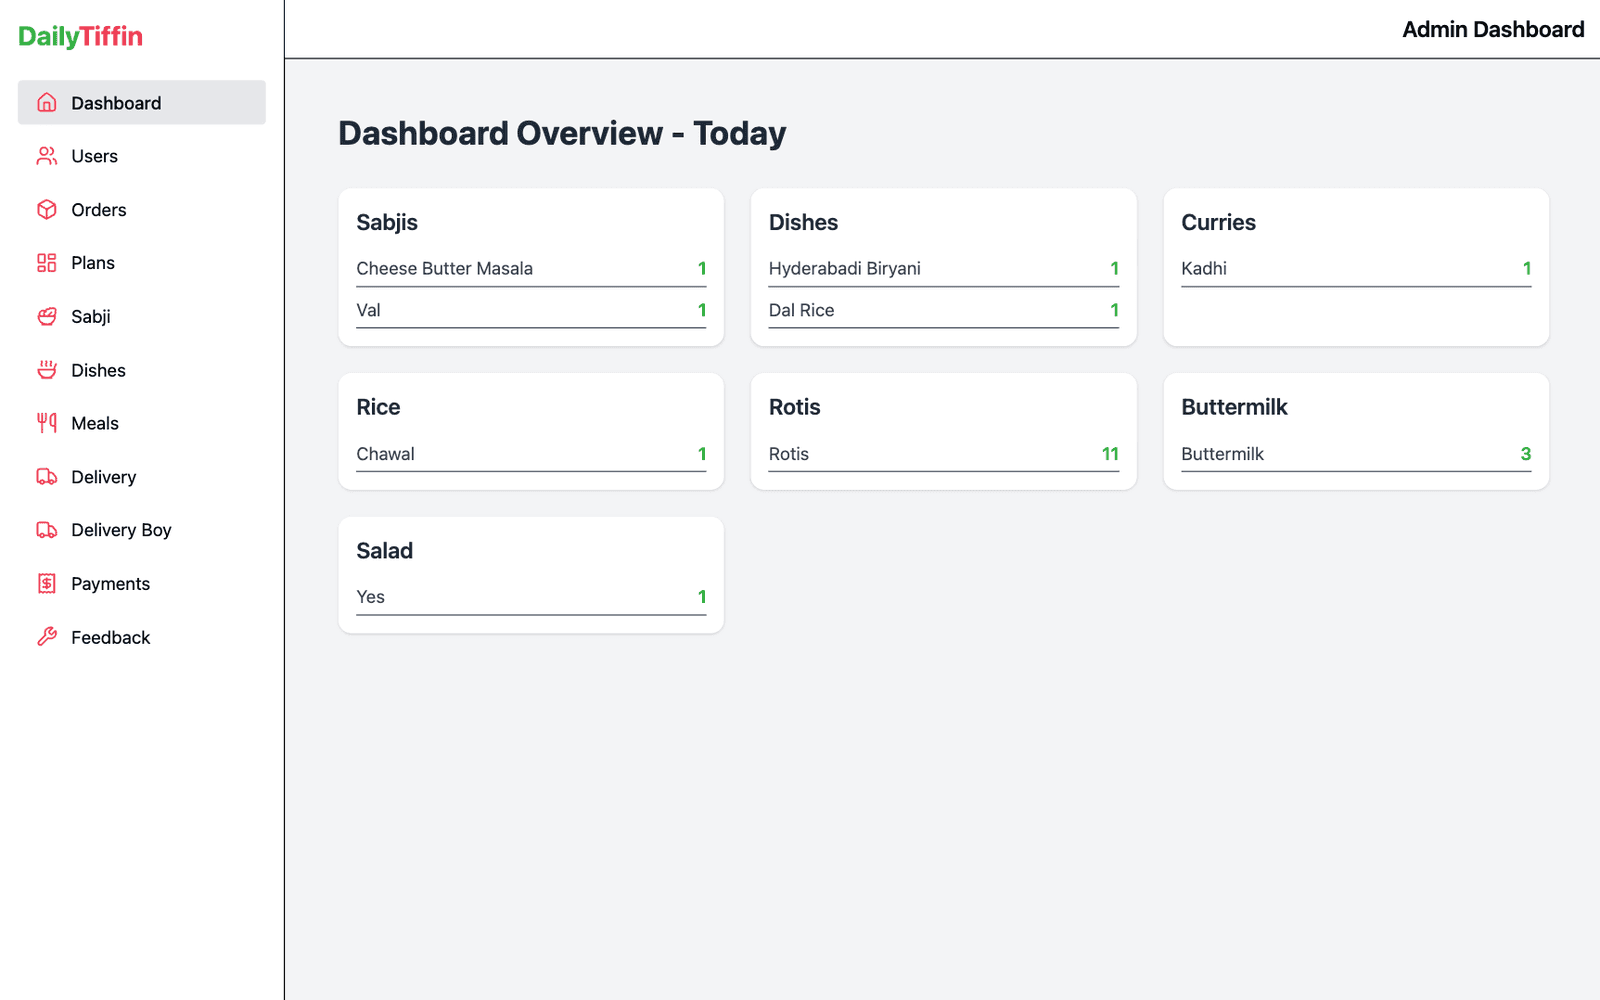Open the Payments page
The height and width of the screenshot is (1000, 1600).
pos(142,584)
